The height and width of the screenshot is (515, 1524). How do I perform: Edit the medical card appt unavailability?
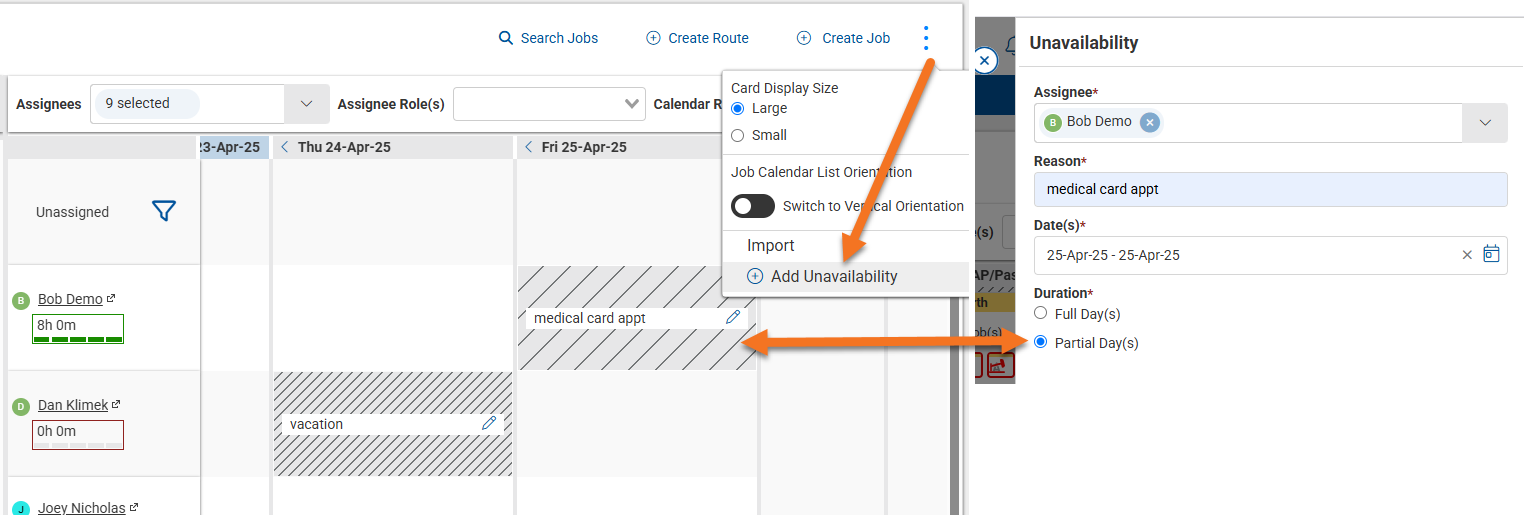[x=733, y=317]
